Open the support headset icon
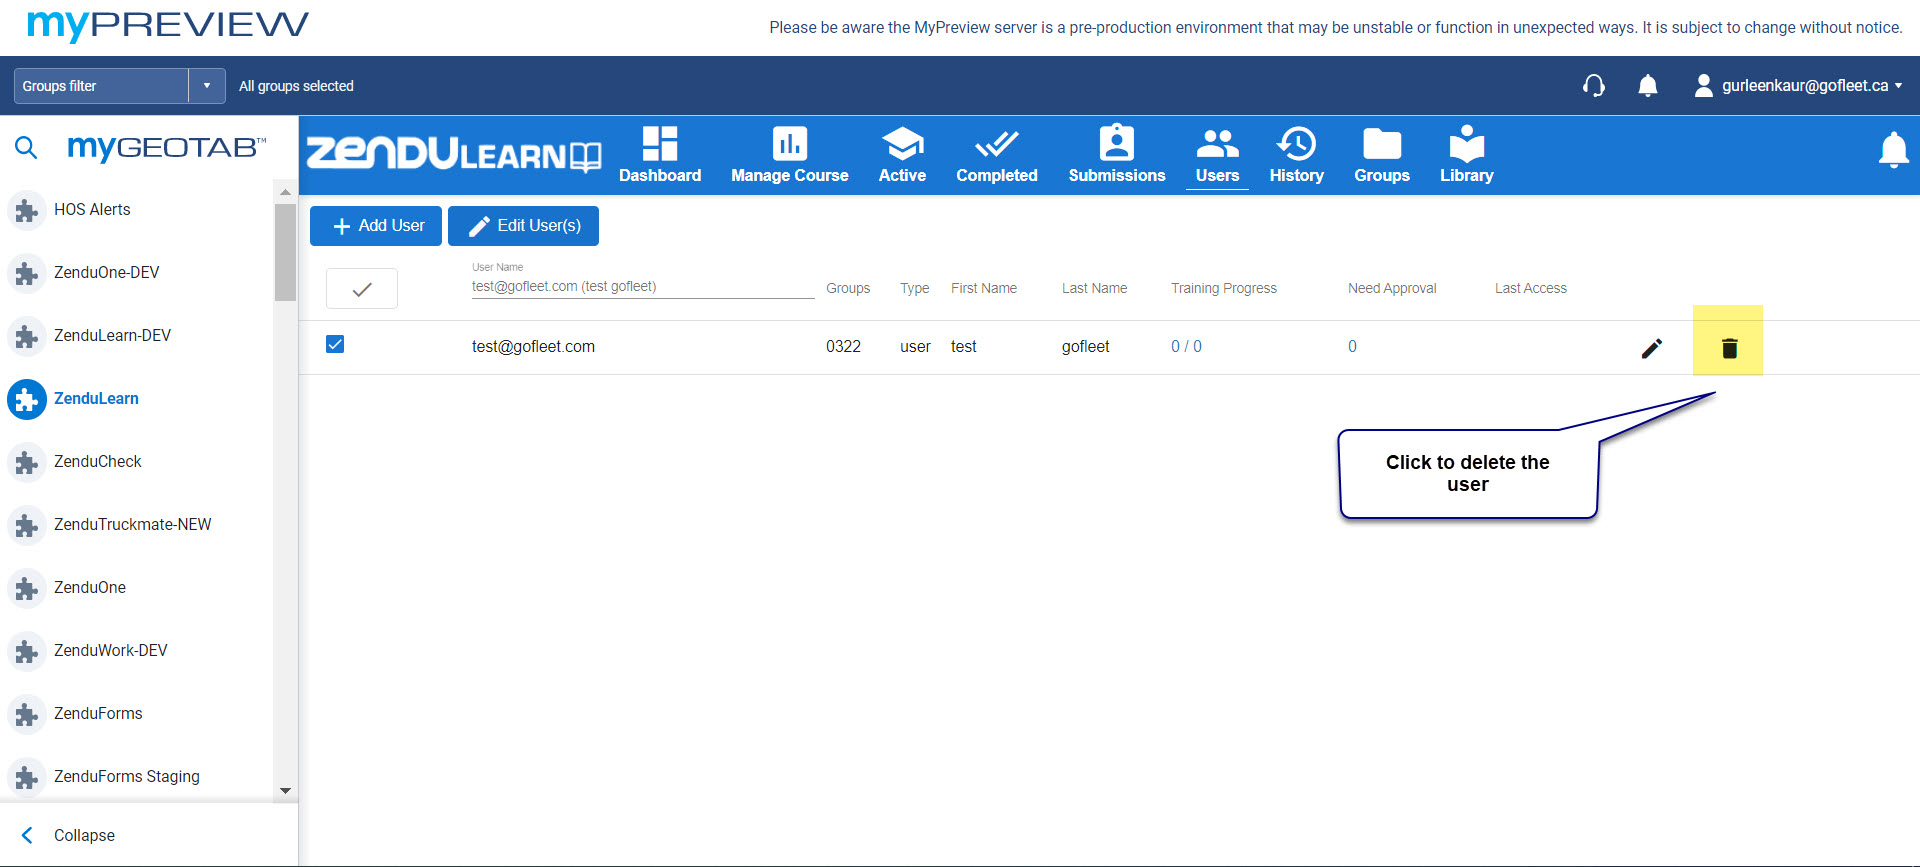The image size is (1920, 867). (1594, 86)
